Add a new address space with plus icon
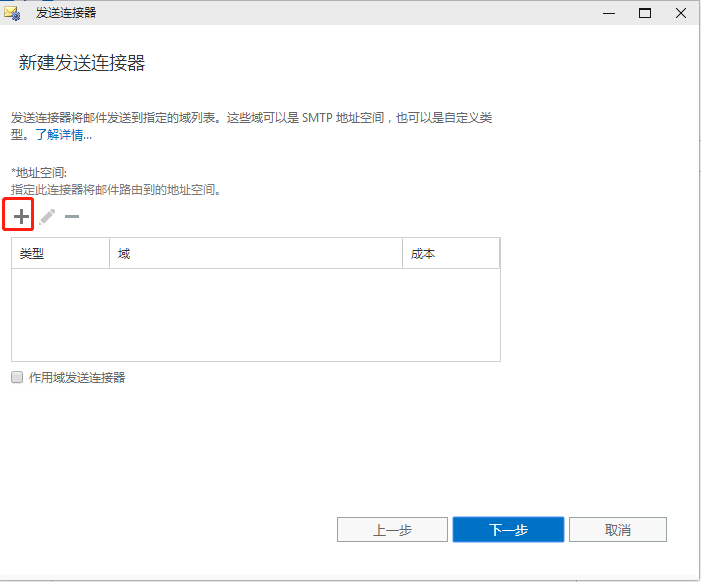Screen dimensions: 701x582 pos(21,217)
